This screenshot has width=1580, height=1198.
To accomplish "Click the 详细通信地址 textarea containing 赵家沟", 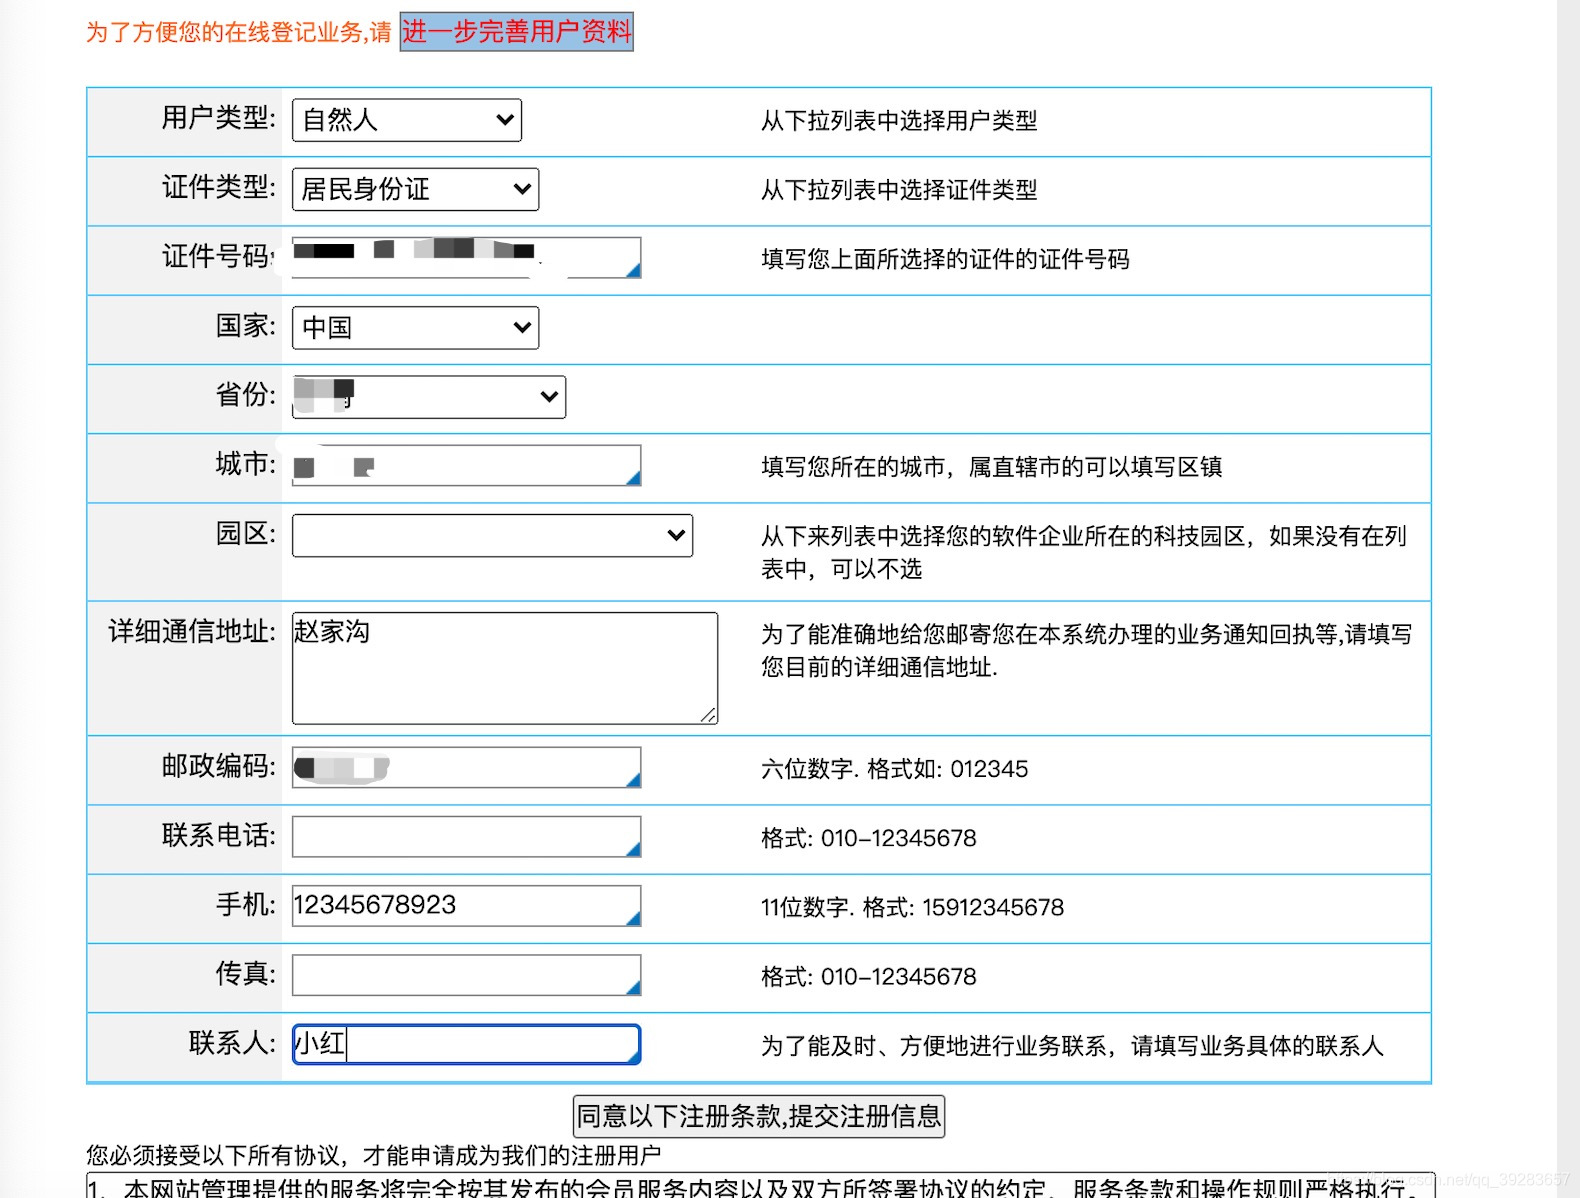I will tap(504, 668).
